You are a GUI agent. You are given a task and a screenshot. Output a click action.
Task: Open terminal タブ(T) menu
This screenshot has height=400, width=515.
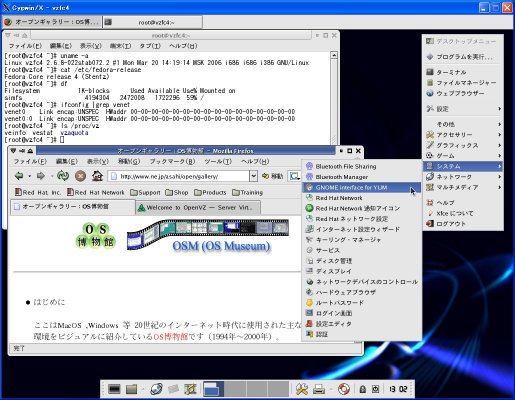coord(150,46)
